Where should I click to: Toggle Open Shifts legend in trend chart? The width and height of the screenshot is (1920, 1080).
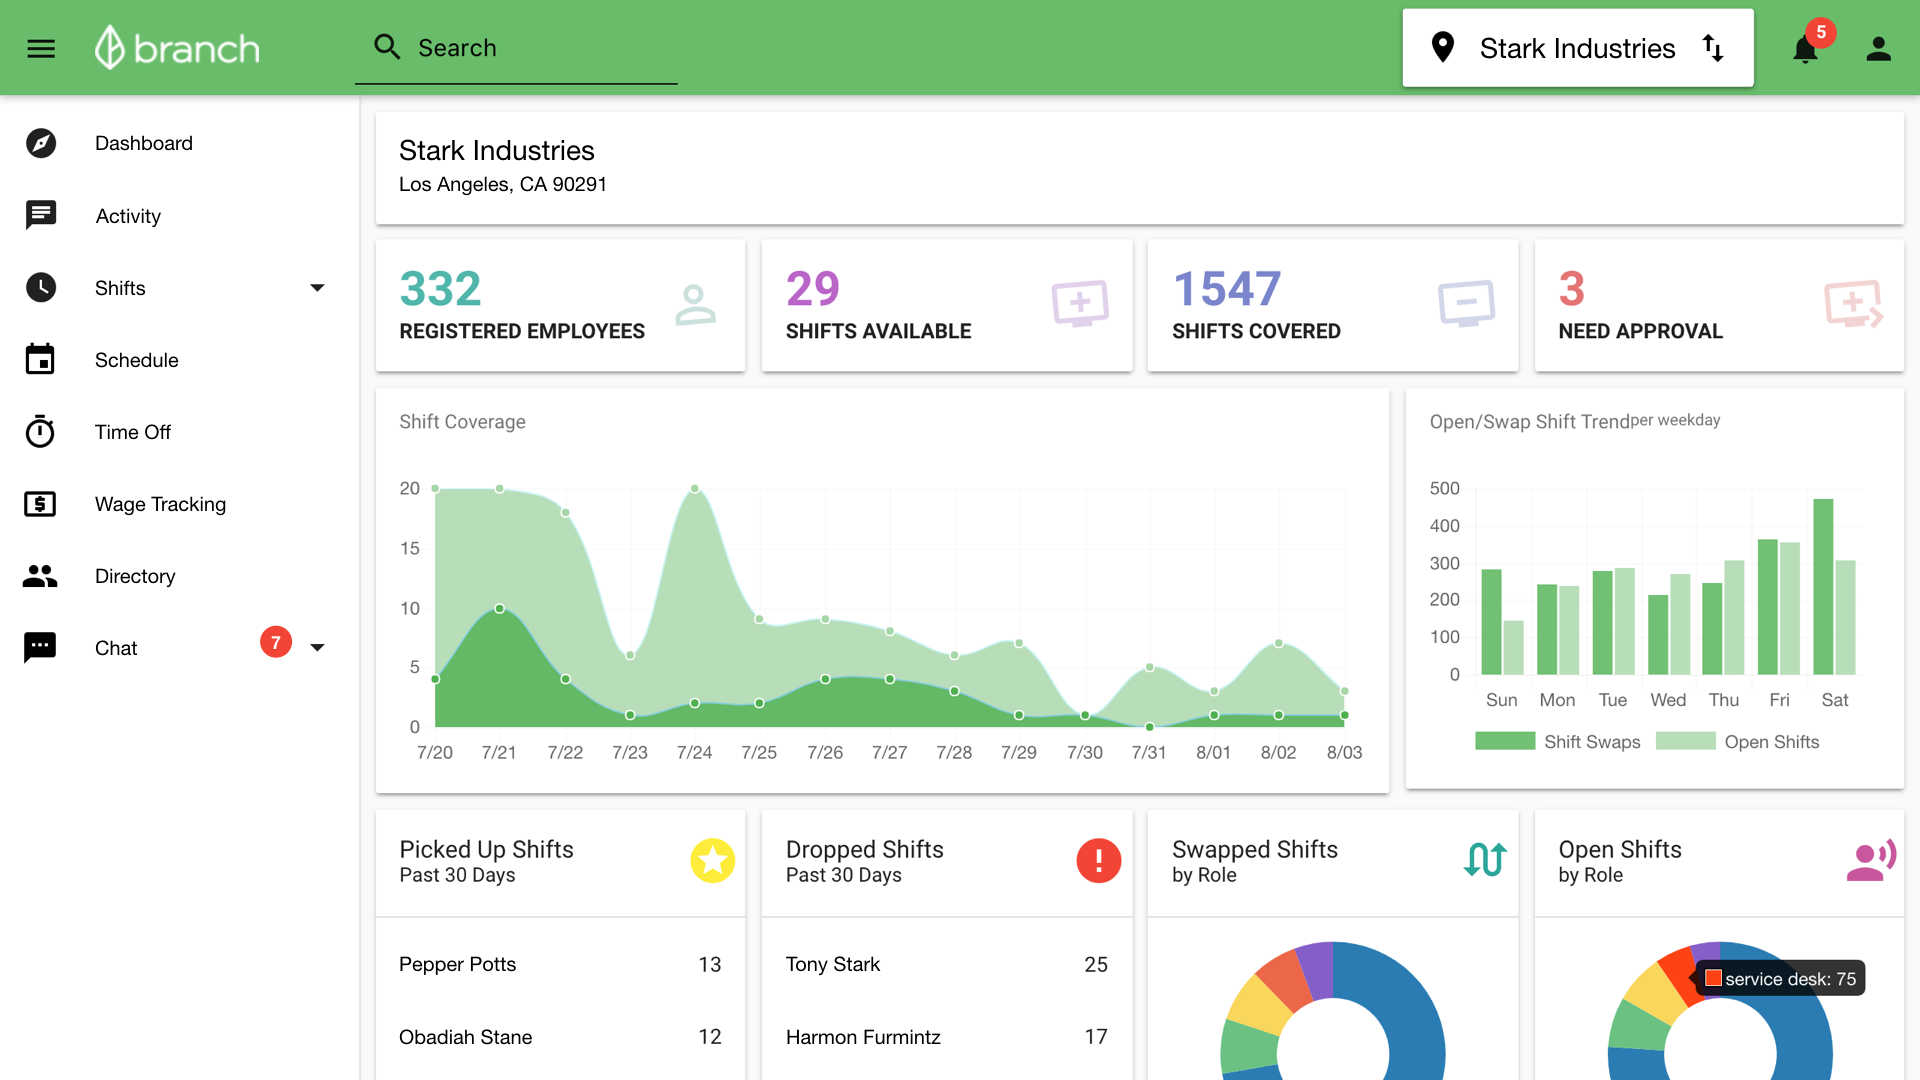(x=1737, y=741)
